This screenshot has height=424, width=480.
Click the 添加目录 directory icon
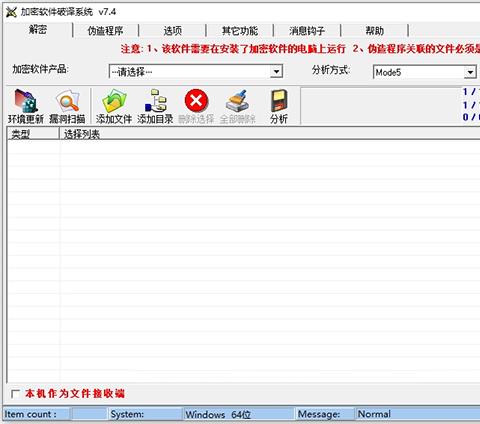coord(155,101)
